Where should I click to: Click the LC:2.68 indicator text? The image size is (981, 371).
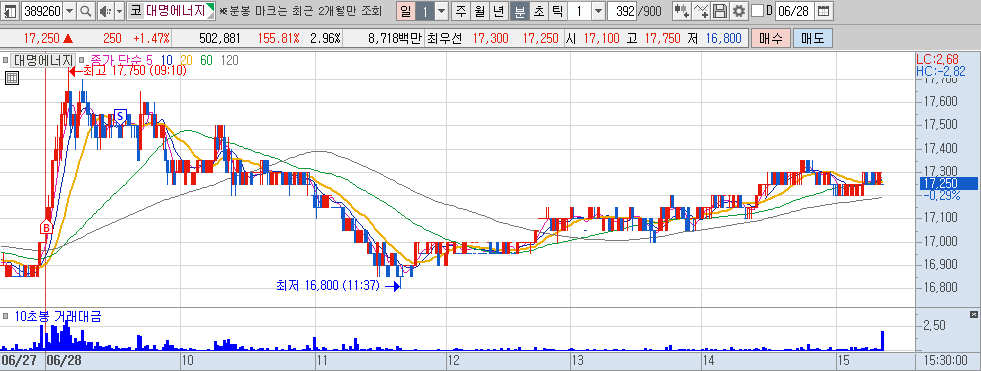(x=937, y=60)
